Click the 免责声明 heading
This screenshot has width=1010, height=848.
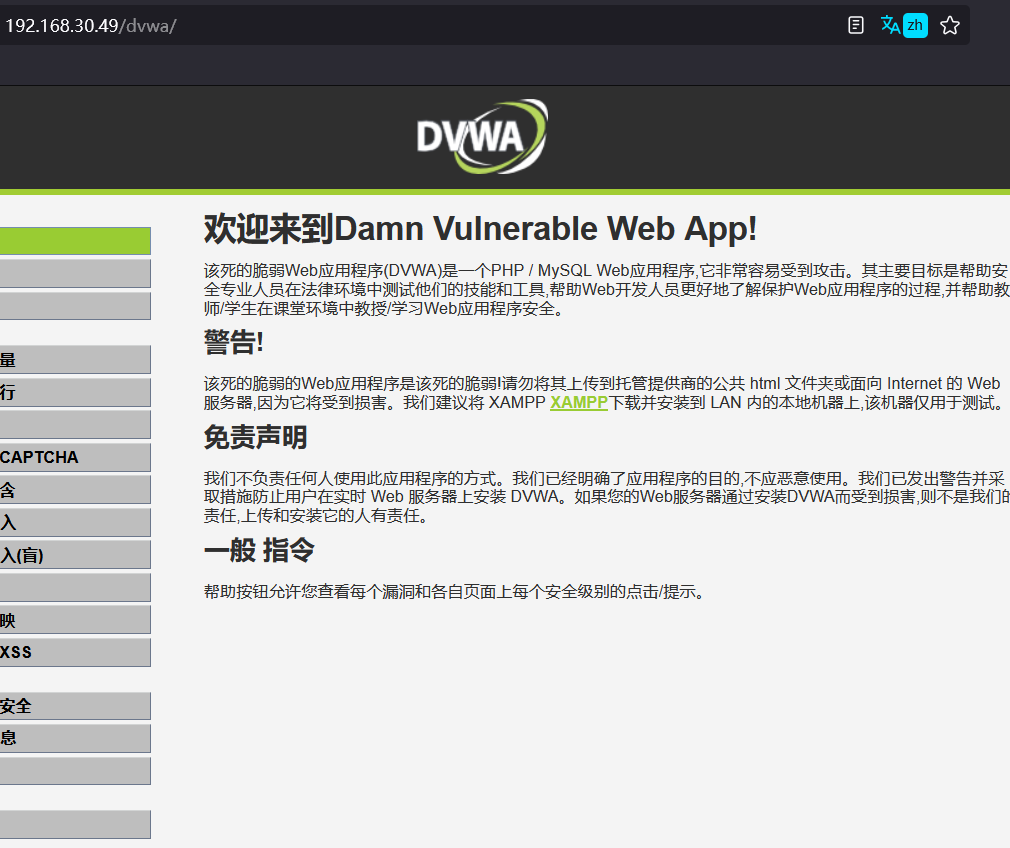[255, 437]
